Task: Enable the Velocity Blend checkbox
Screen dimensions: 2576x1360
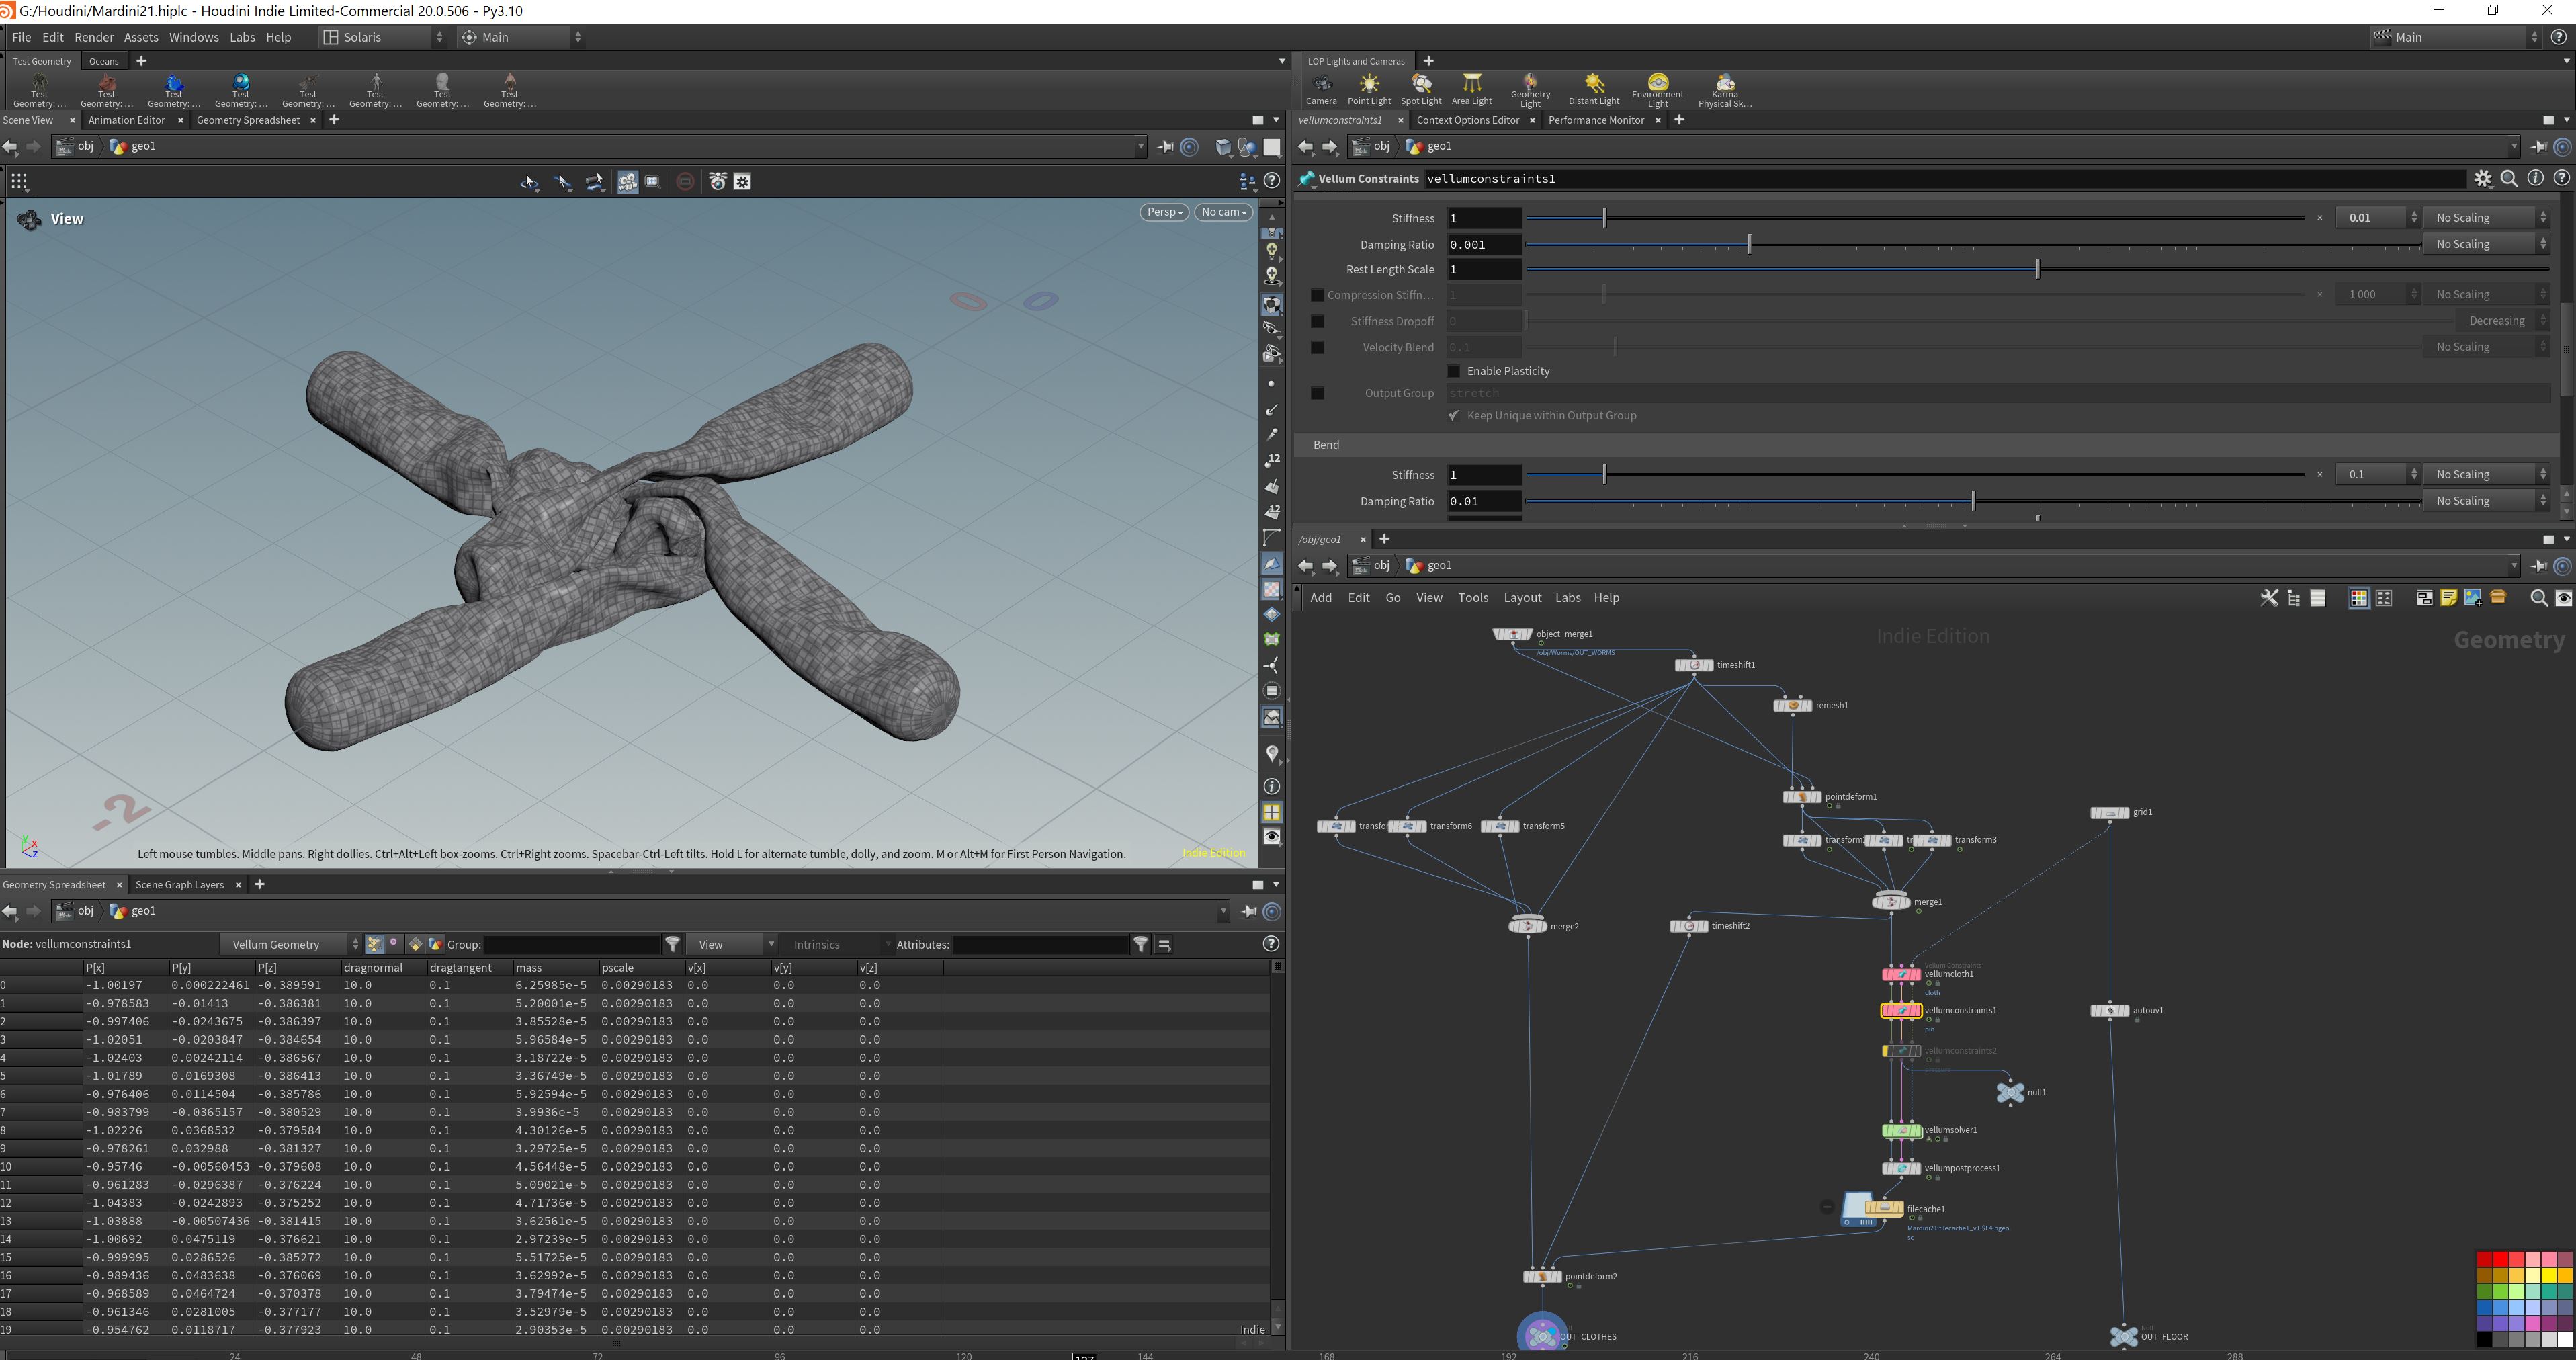Action: click(1317, 347)
